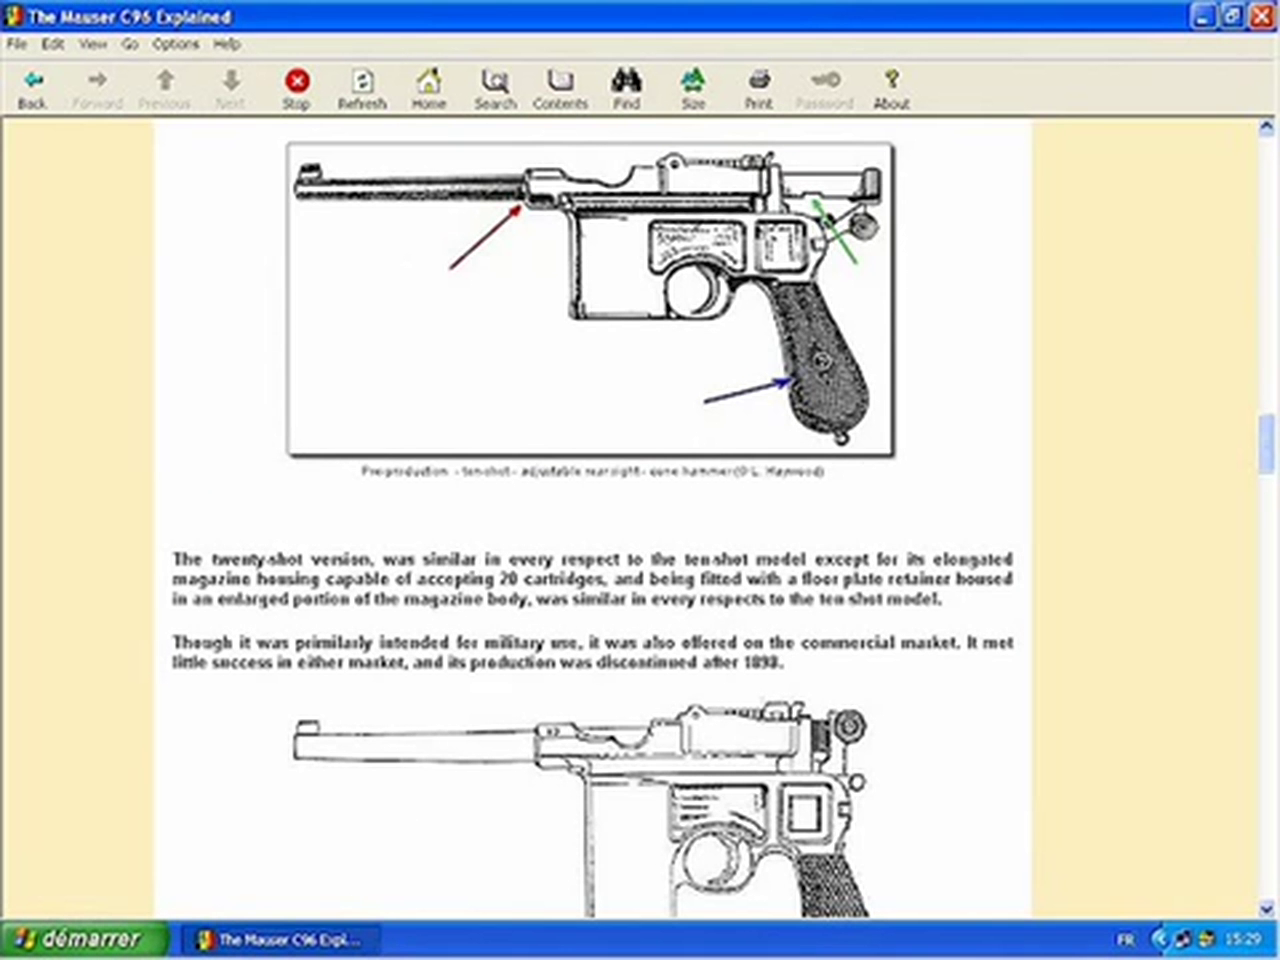1280x960 pixels.
Task: Open the Options menu
Action: tap(176, 44)
